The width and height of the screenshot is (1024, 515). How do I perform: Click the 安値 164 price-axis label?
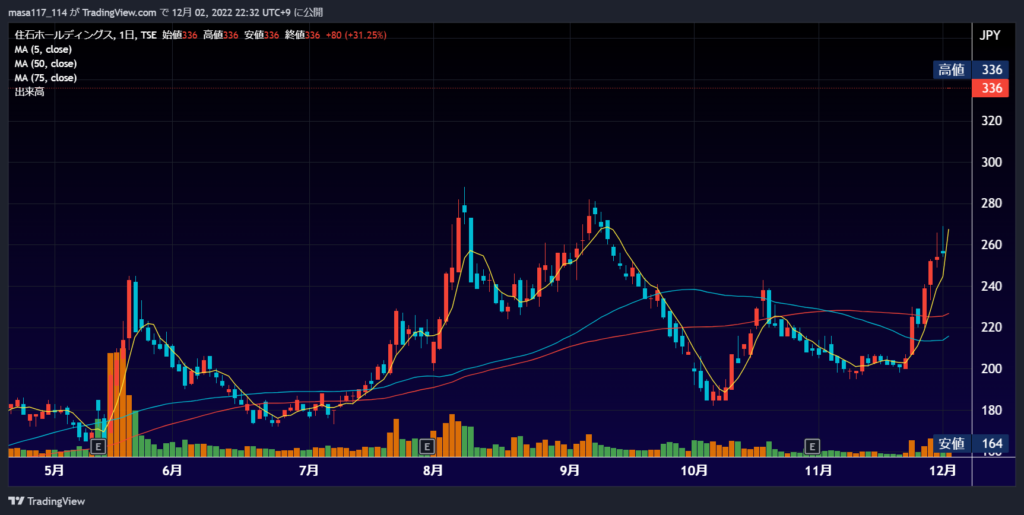(x=971, y=445)
